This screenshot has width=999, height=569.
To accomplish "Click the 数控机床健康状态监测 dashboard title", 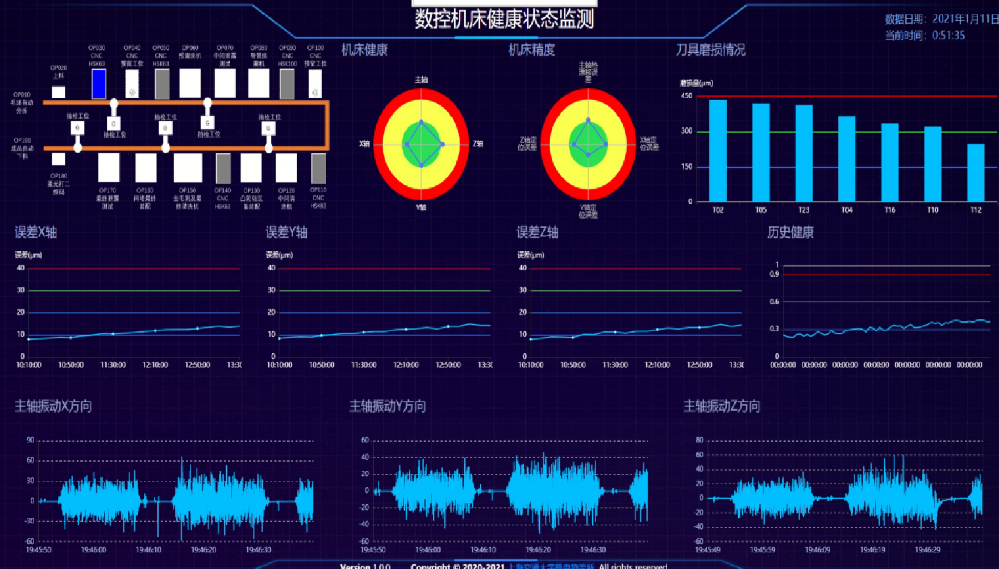I will tap(504, 19).
